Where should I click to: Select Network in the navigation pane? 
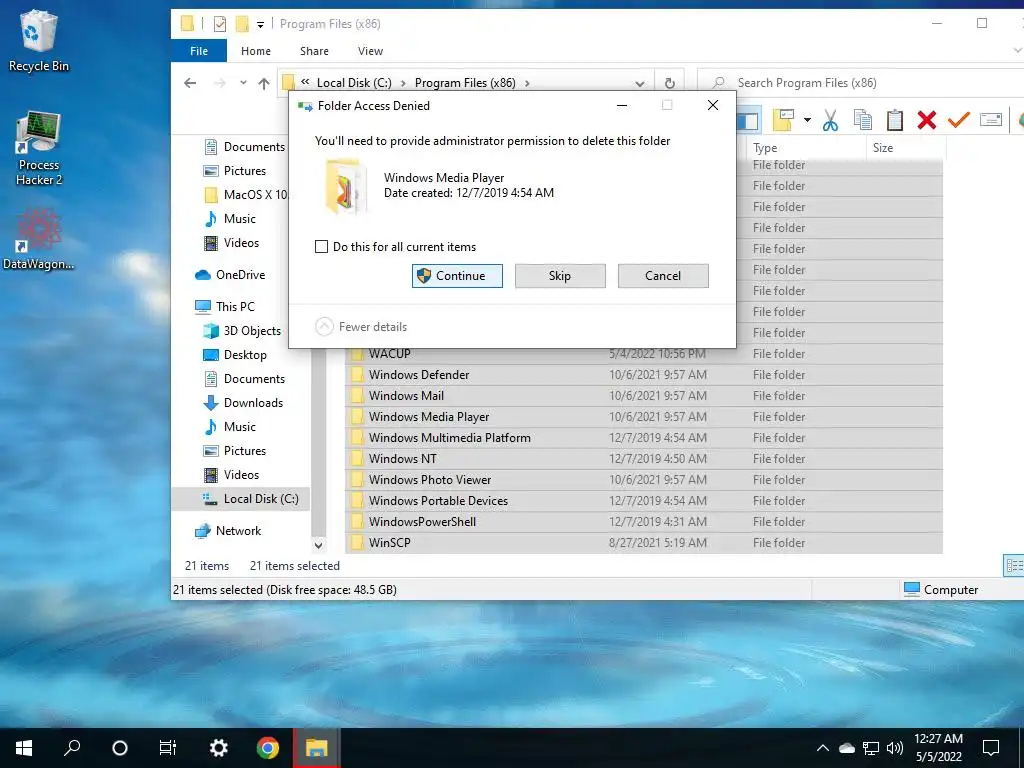click(228, 531)
